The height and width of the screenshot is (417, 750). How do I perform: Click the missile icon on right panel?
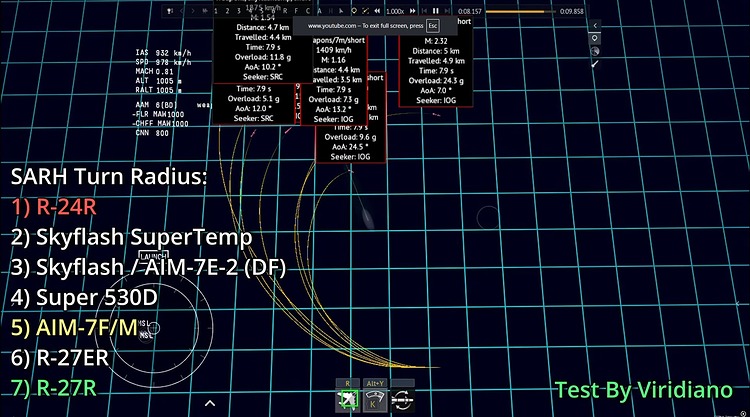[596, 63]
